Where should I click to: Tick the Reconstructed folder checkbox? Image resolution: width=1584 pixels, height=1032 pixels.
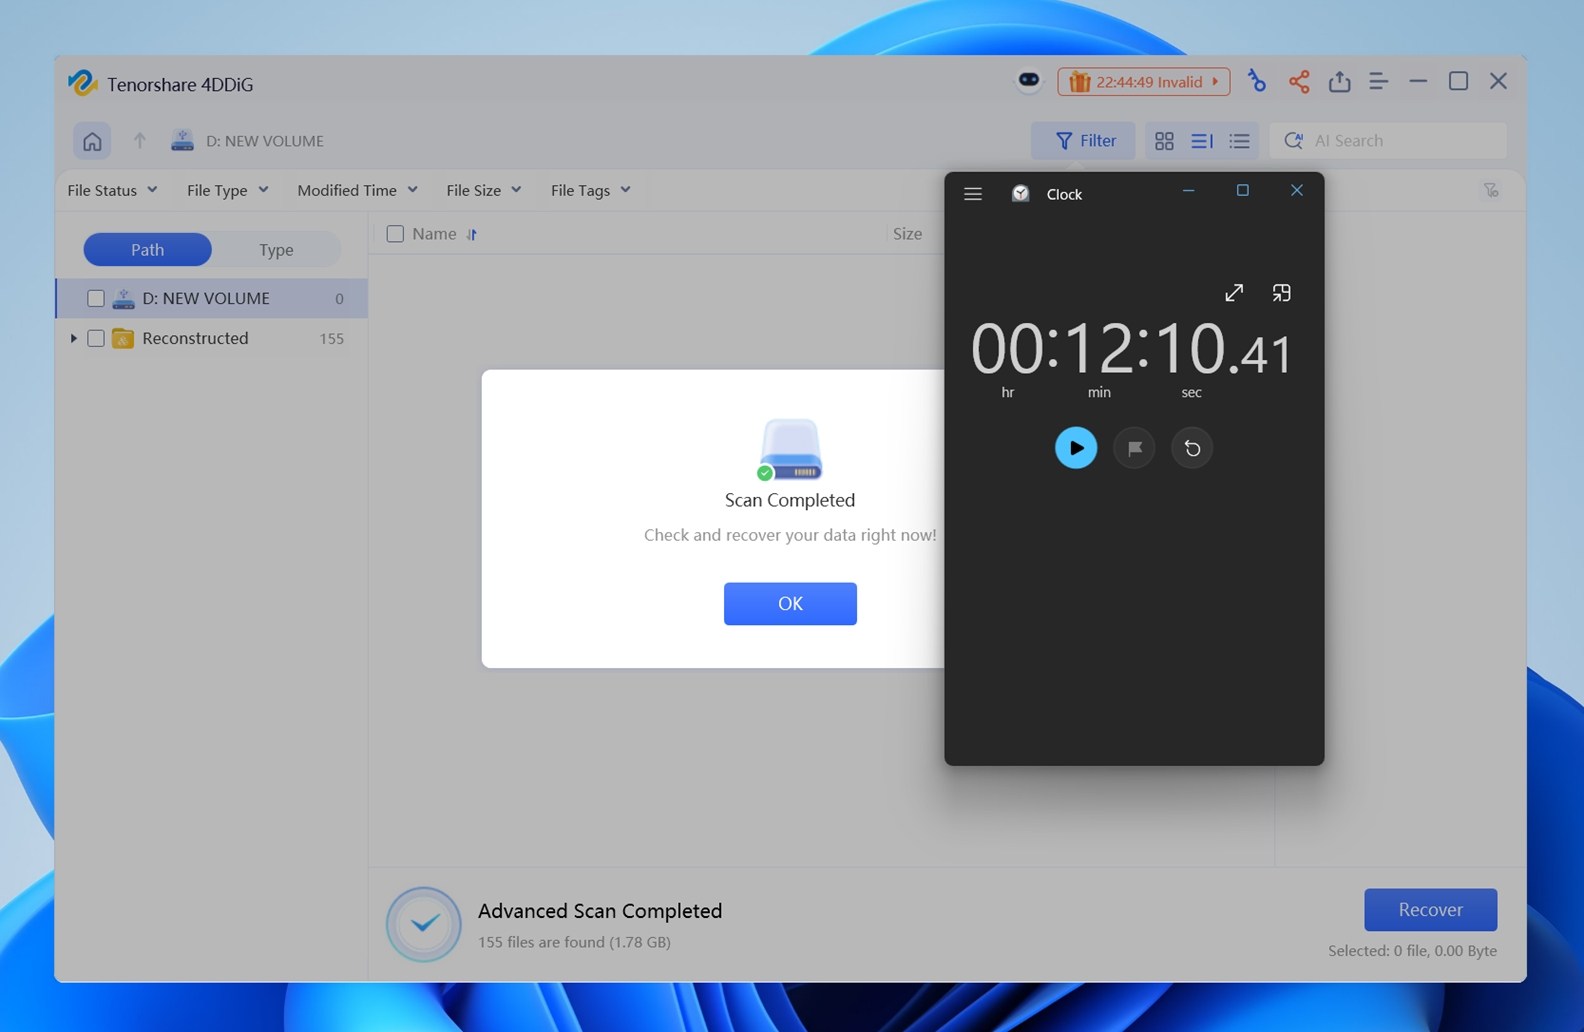tap(96, 338)
